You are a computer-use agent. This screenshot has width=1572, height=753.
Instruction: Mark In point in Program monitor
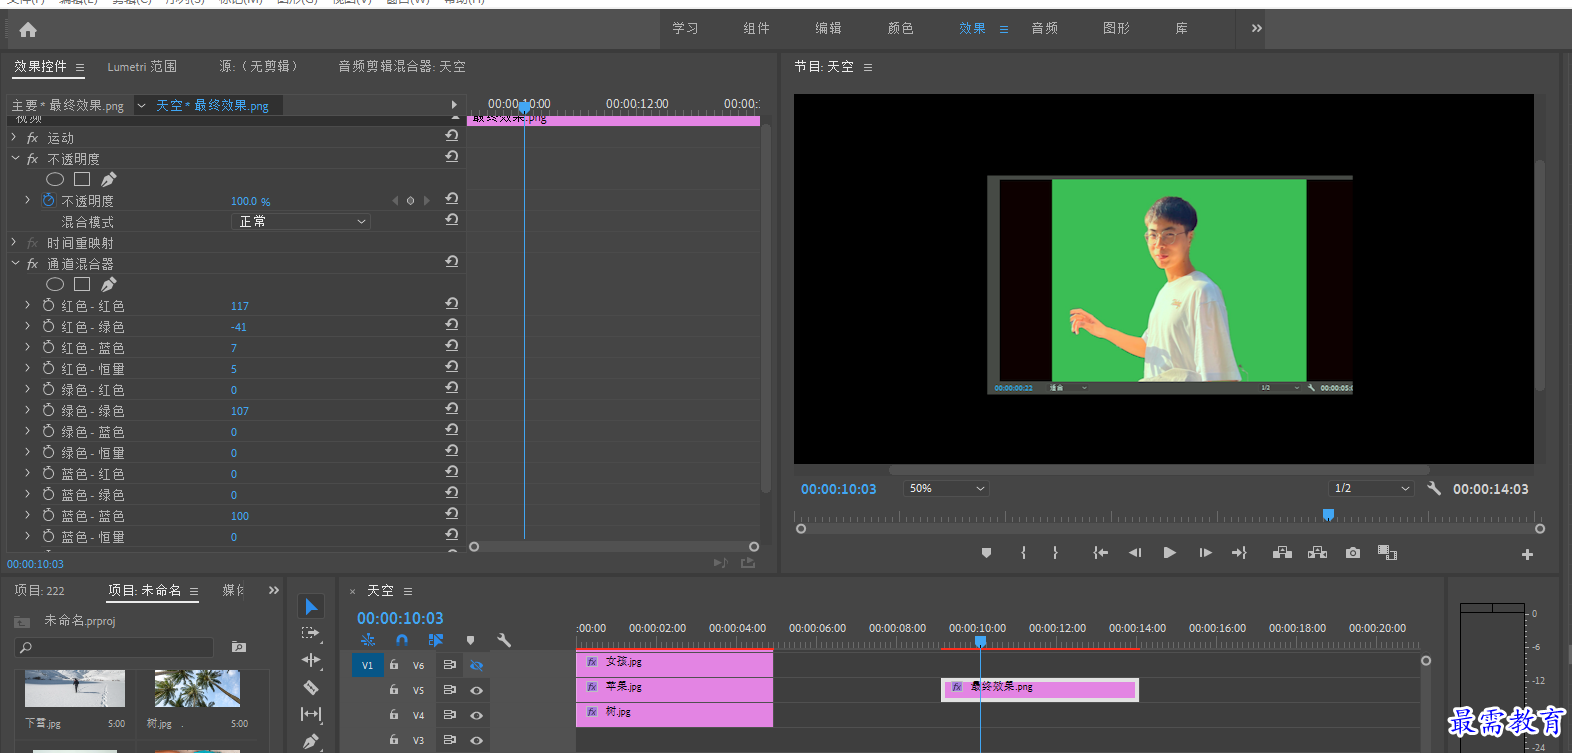coord(1023,553)
